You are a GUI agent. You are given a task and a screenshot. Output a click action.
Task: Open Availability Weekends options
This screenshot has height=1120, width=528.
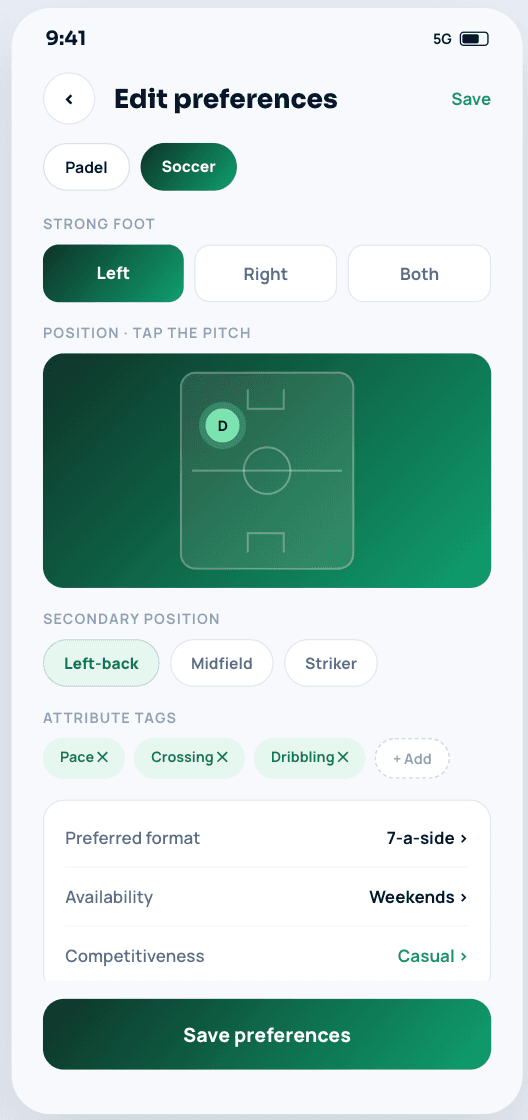tap(267, 896)
